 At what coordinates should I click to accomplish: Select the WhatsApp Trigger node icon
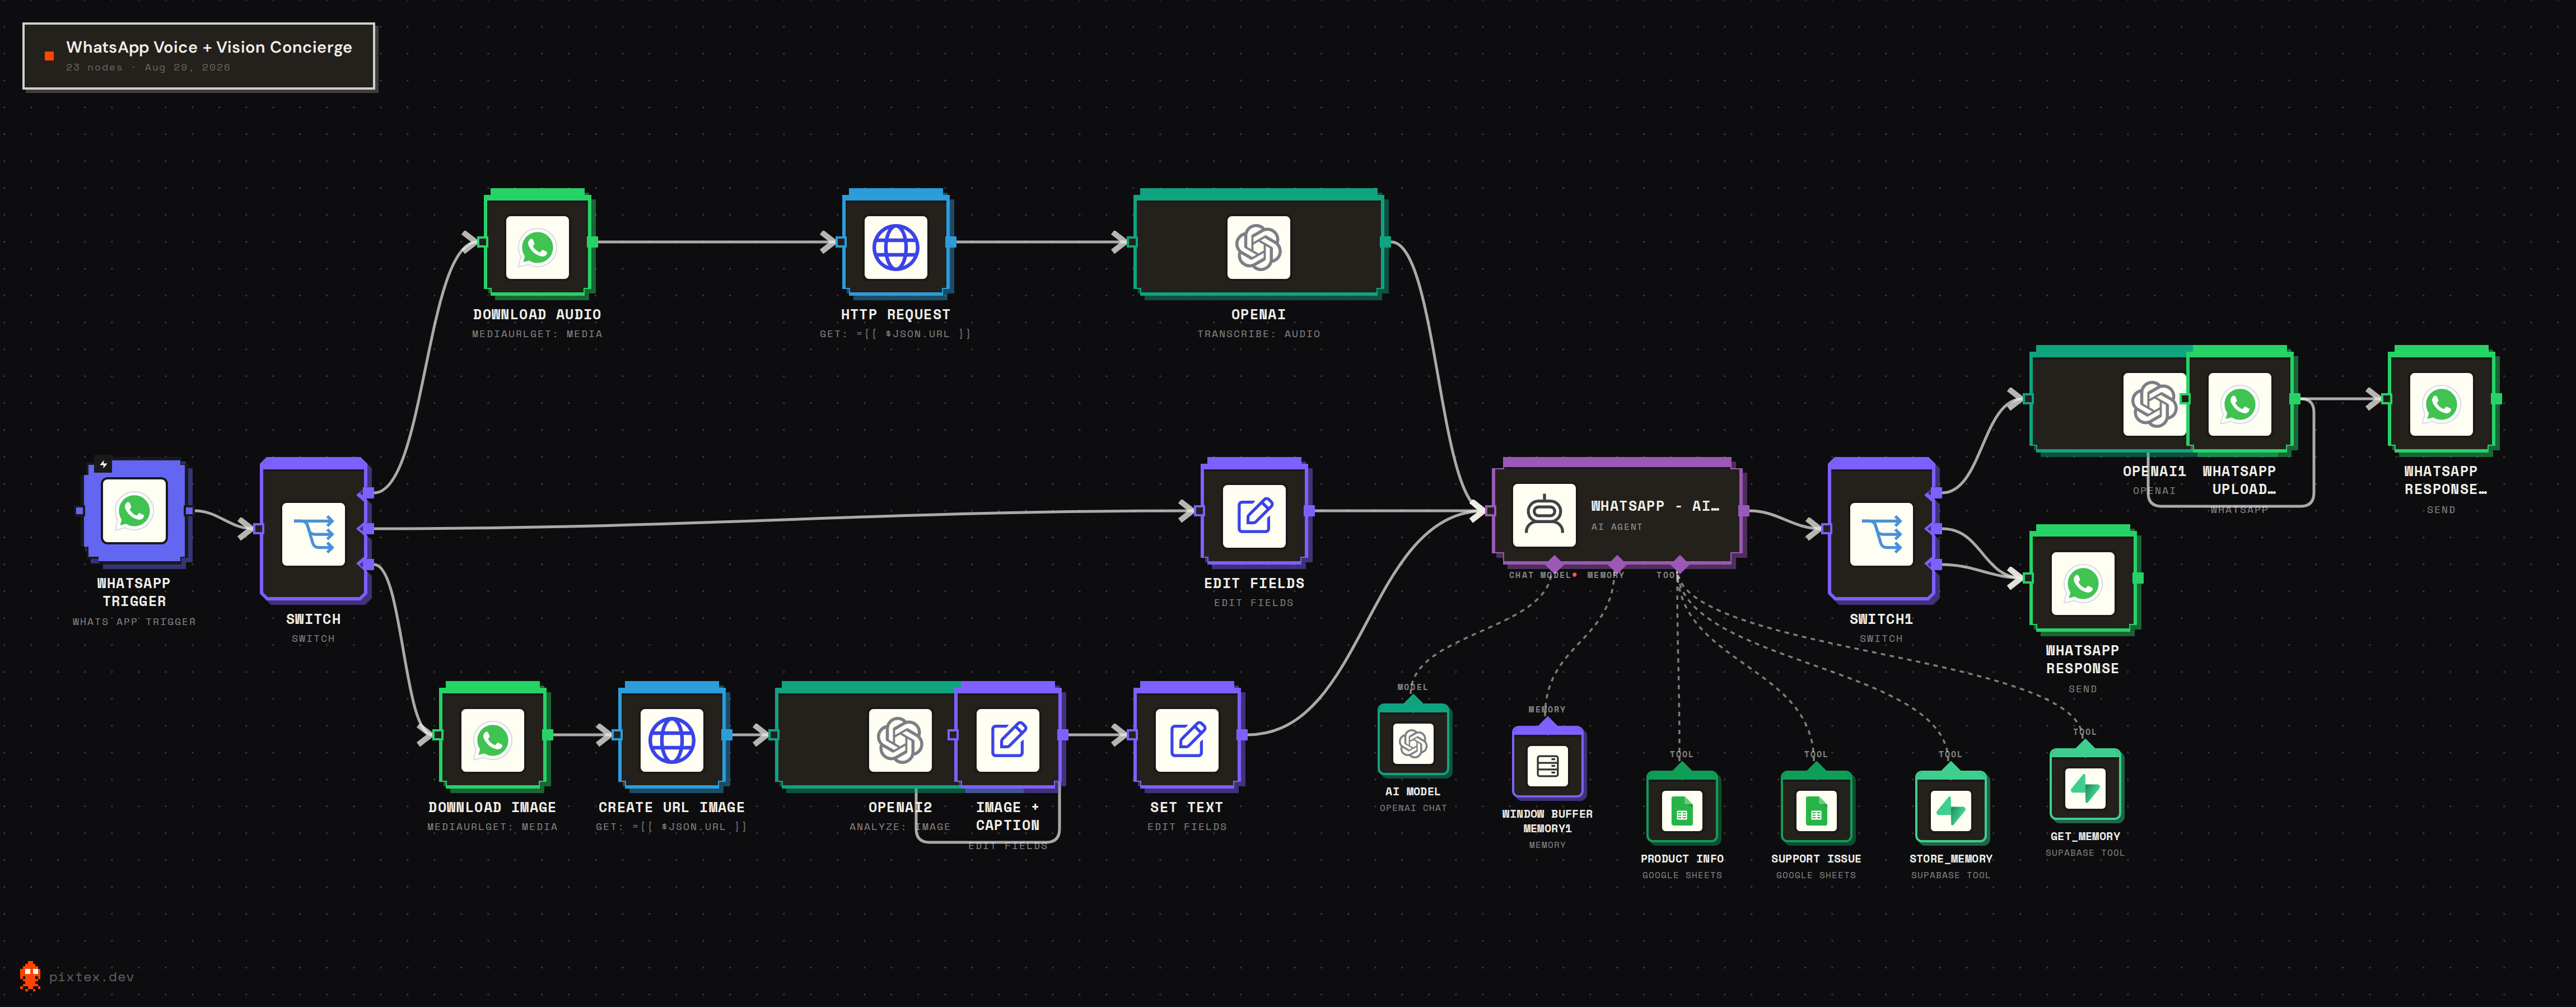pyautogui.click(x=134, y=511)
